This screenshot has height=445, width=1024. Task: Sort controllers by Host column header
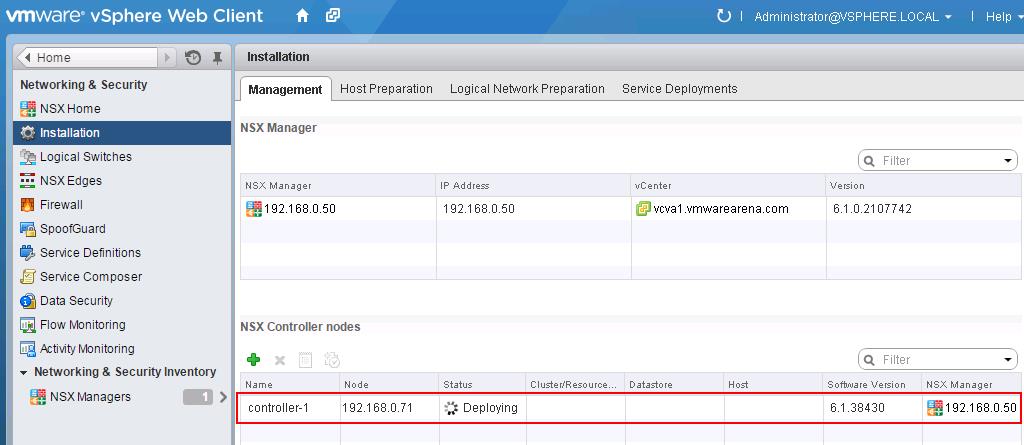(x=773, y=384)
